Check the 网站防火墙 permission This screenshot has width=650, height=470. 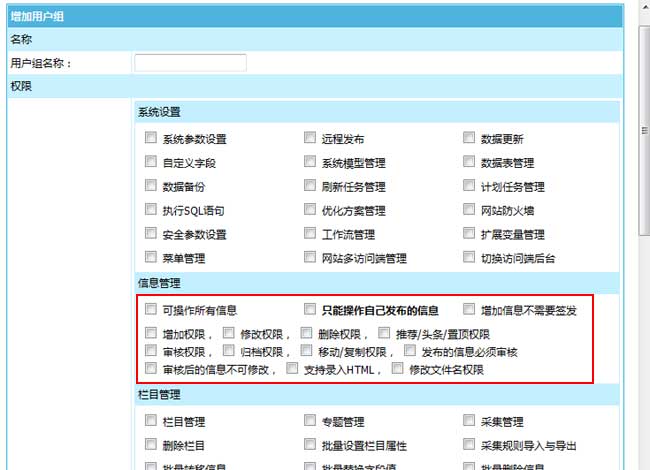(471, 210)
